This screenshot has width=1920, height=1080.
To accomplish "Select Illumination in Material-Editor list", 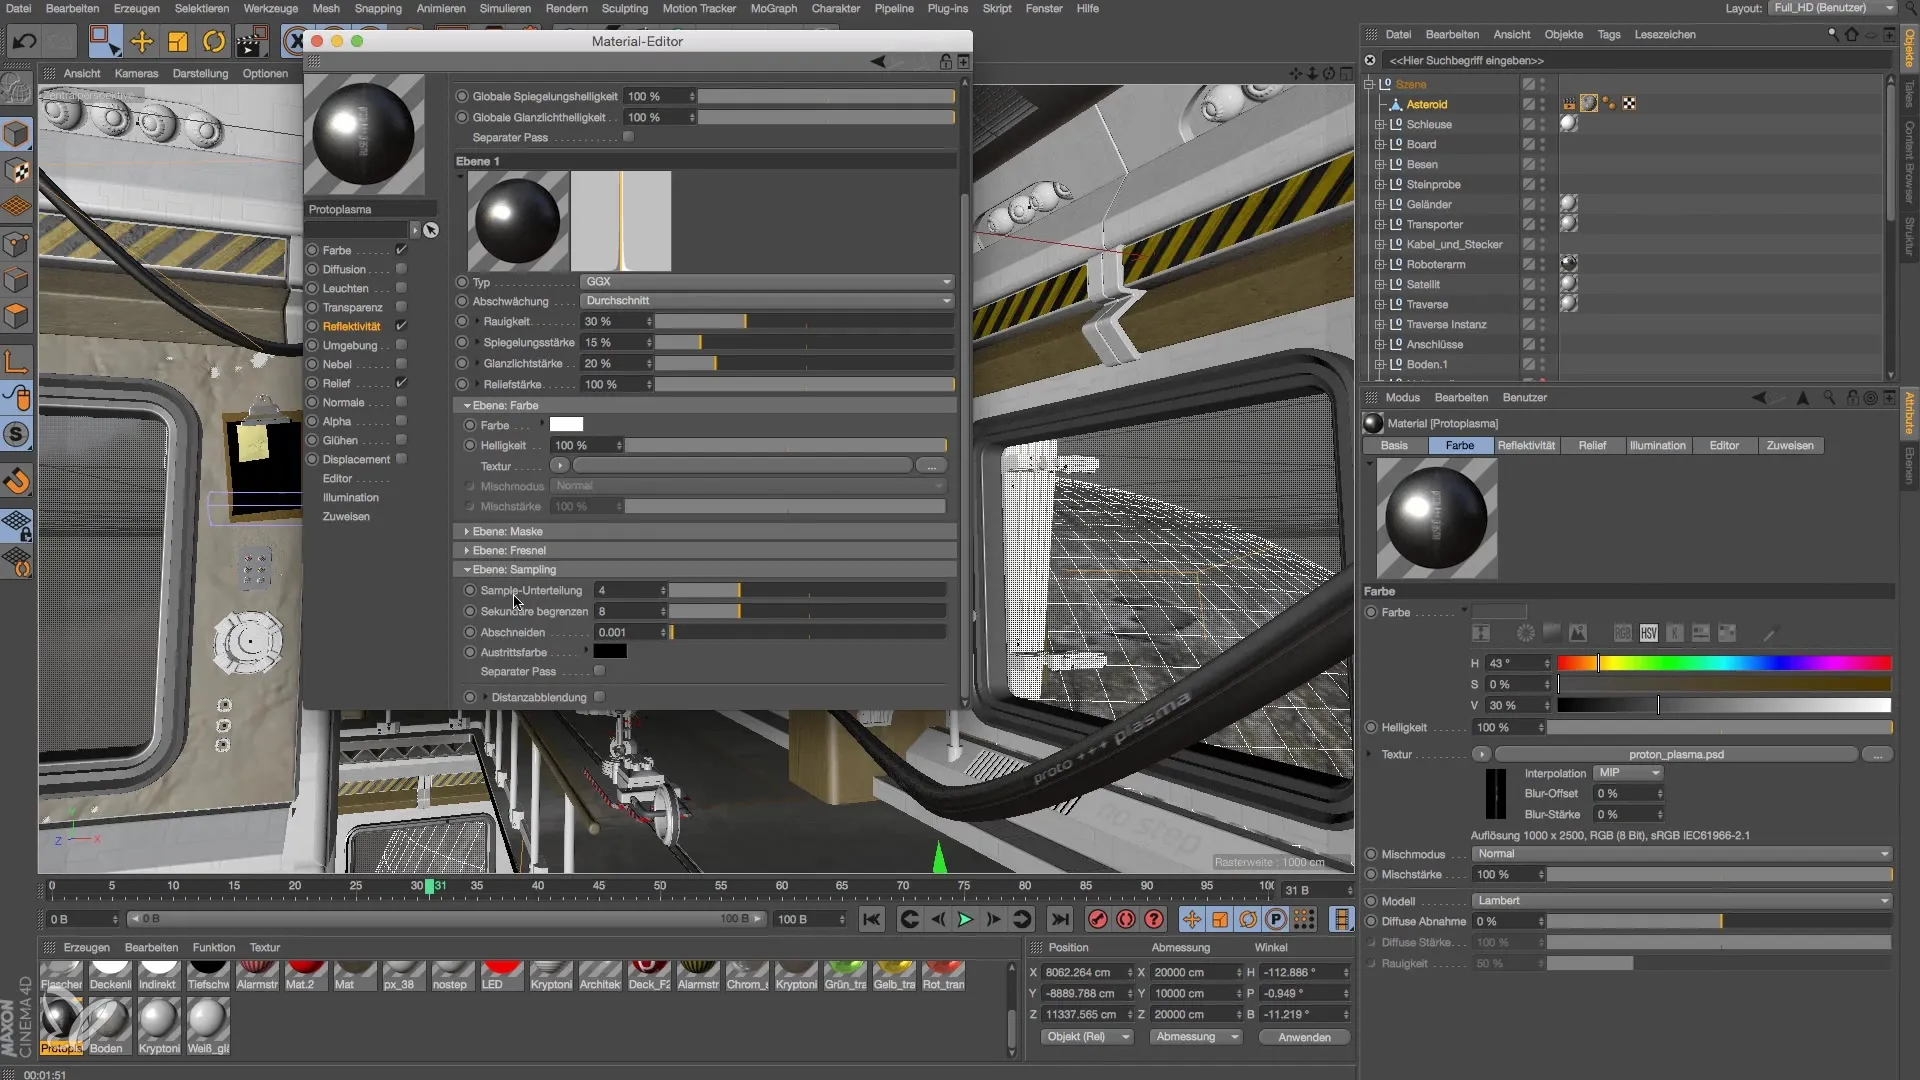I will (x=351, y=498).
